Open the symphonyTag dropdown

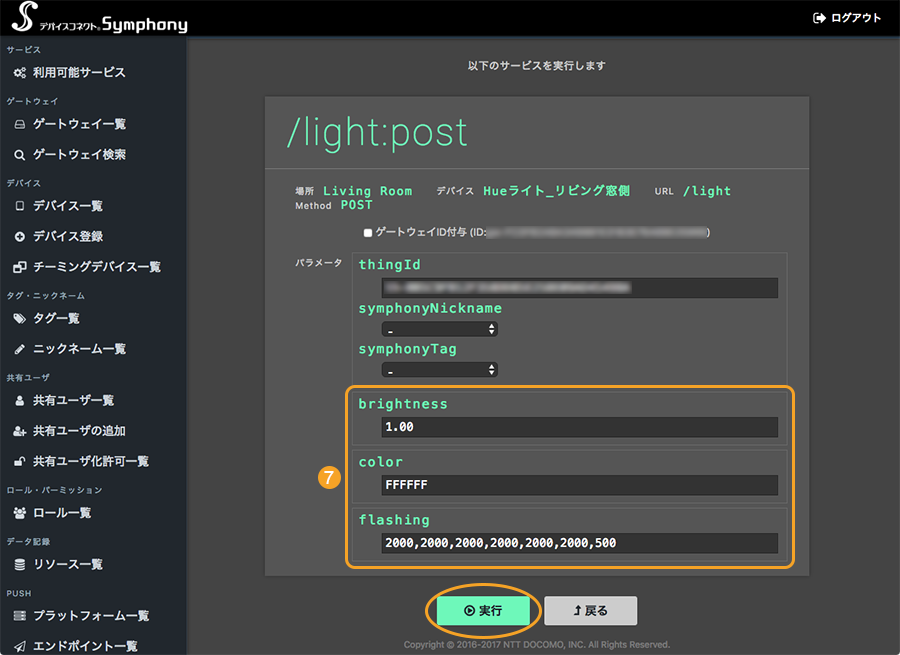[440, 370]
